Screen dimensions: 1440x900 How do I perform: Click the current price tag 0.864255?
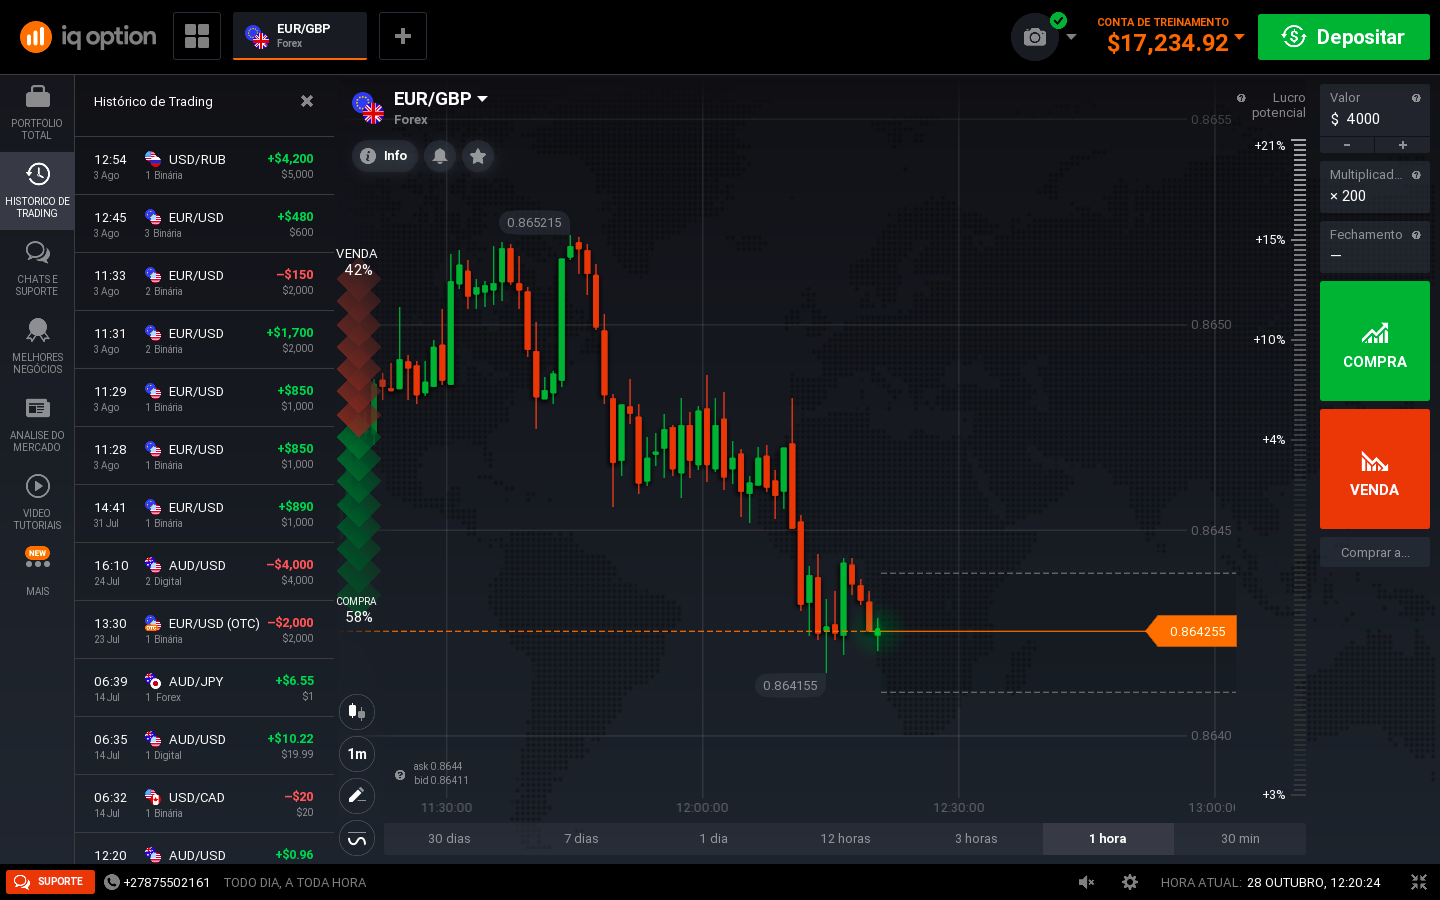tap(1192, 631)
